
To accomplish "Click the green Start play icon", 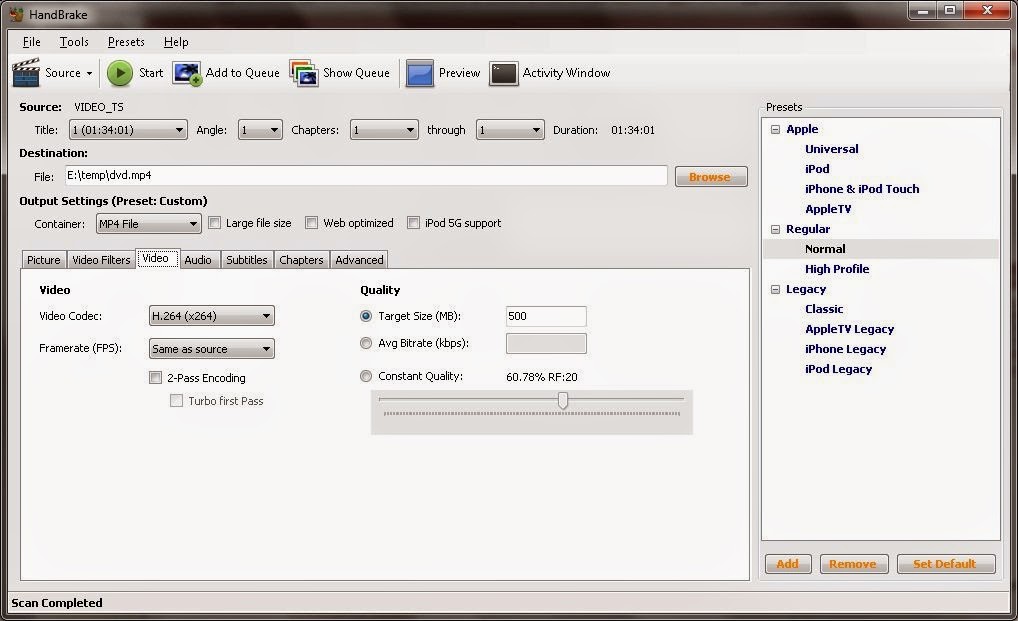I will 120,73.
